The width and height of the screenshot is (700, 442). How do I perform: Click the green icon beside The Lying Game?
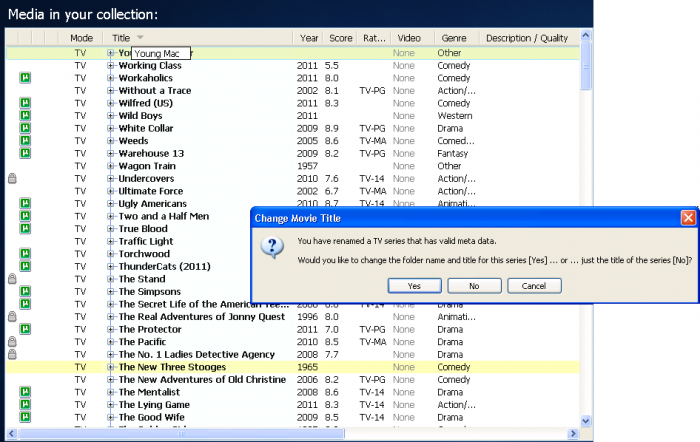coord(25,404)
